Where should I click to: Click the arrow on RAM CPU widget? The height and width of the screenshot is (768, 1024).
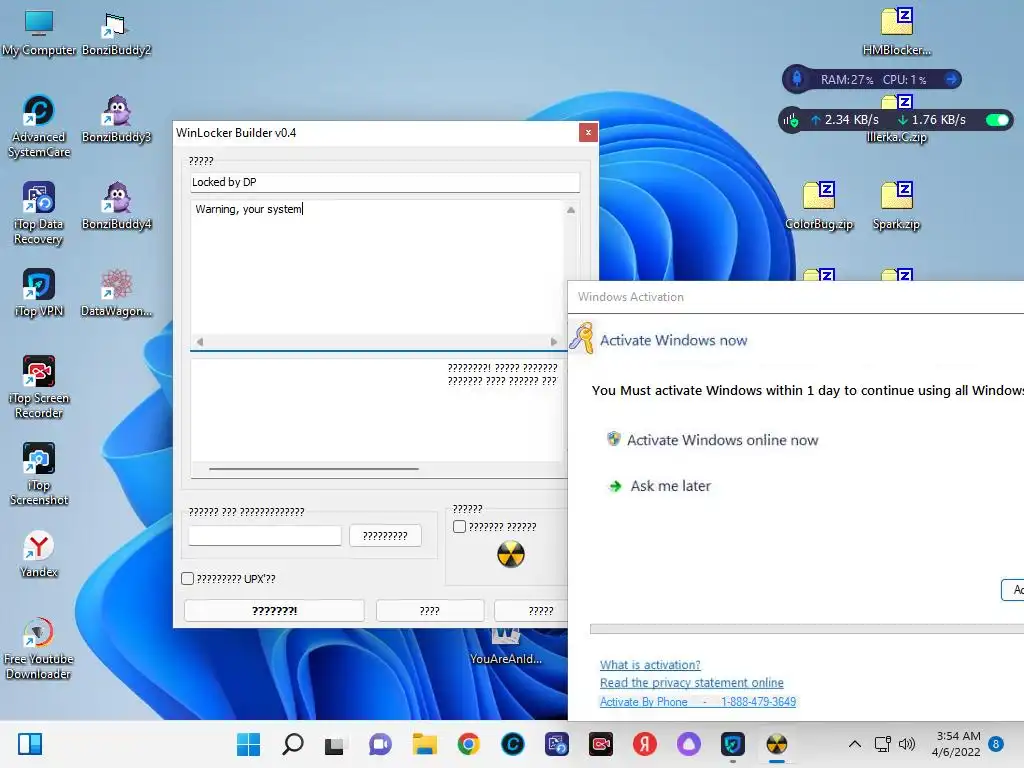tap(952, 79)
